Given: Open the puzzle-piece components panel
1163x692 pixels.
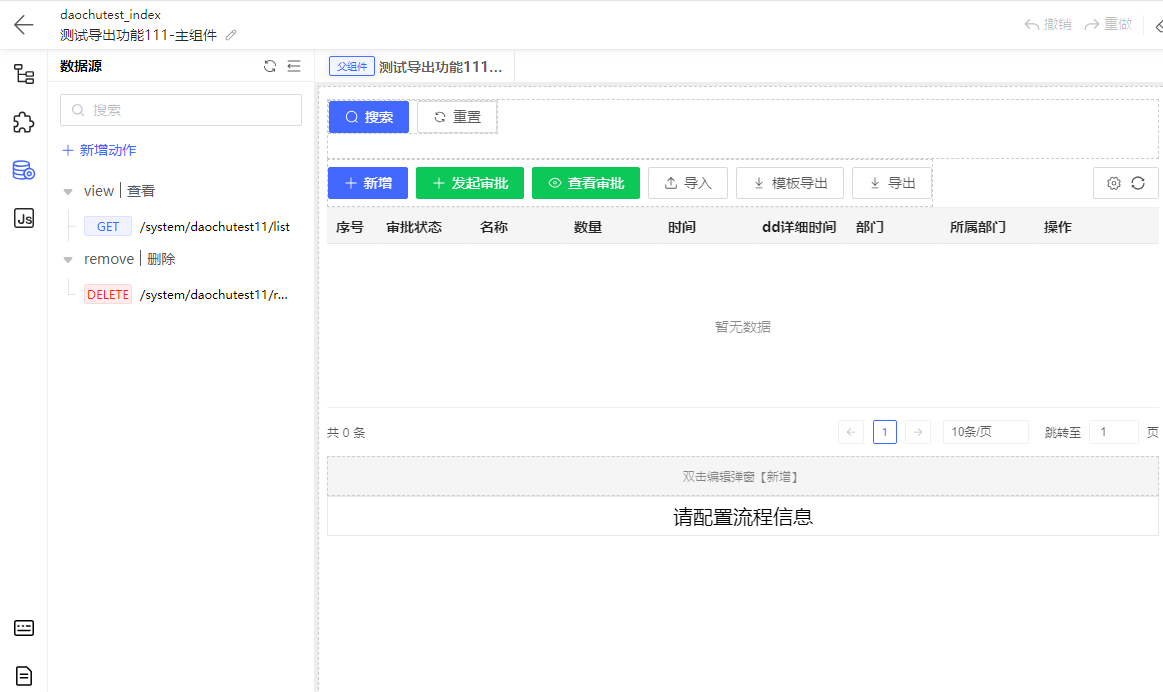Looking at the screenshot, I should (x=24, y=122).
